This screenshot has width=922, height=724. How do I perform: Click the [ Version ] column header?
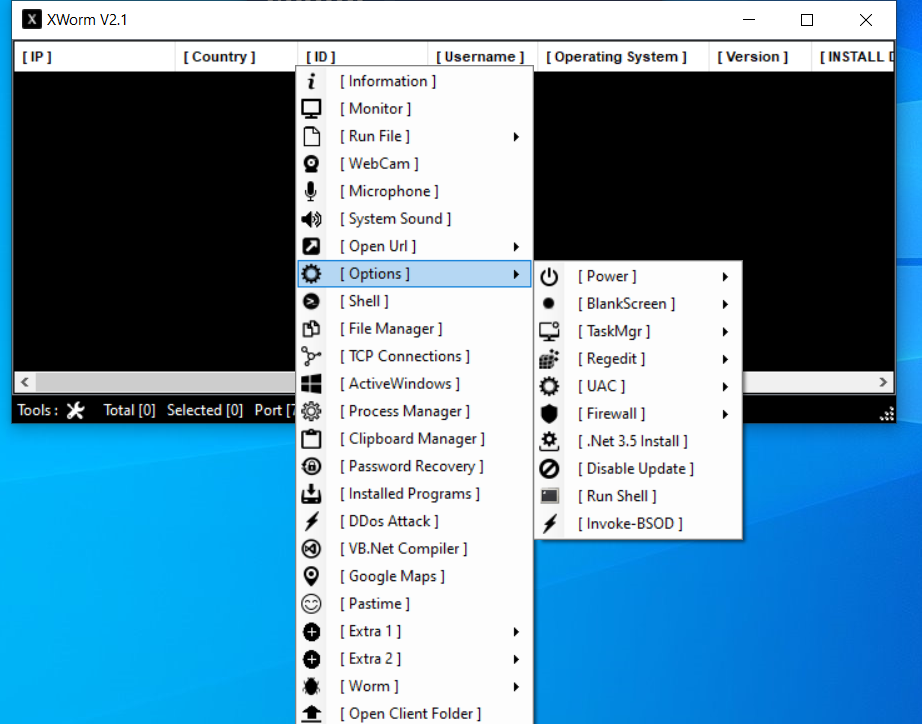(760, 57)
